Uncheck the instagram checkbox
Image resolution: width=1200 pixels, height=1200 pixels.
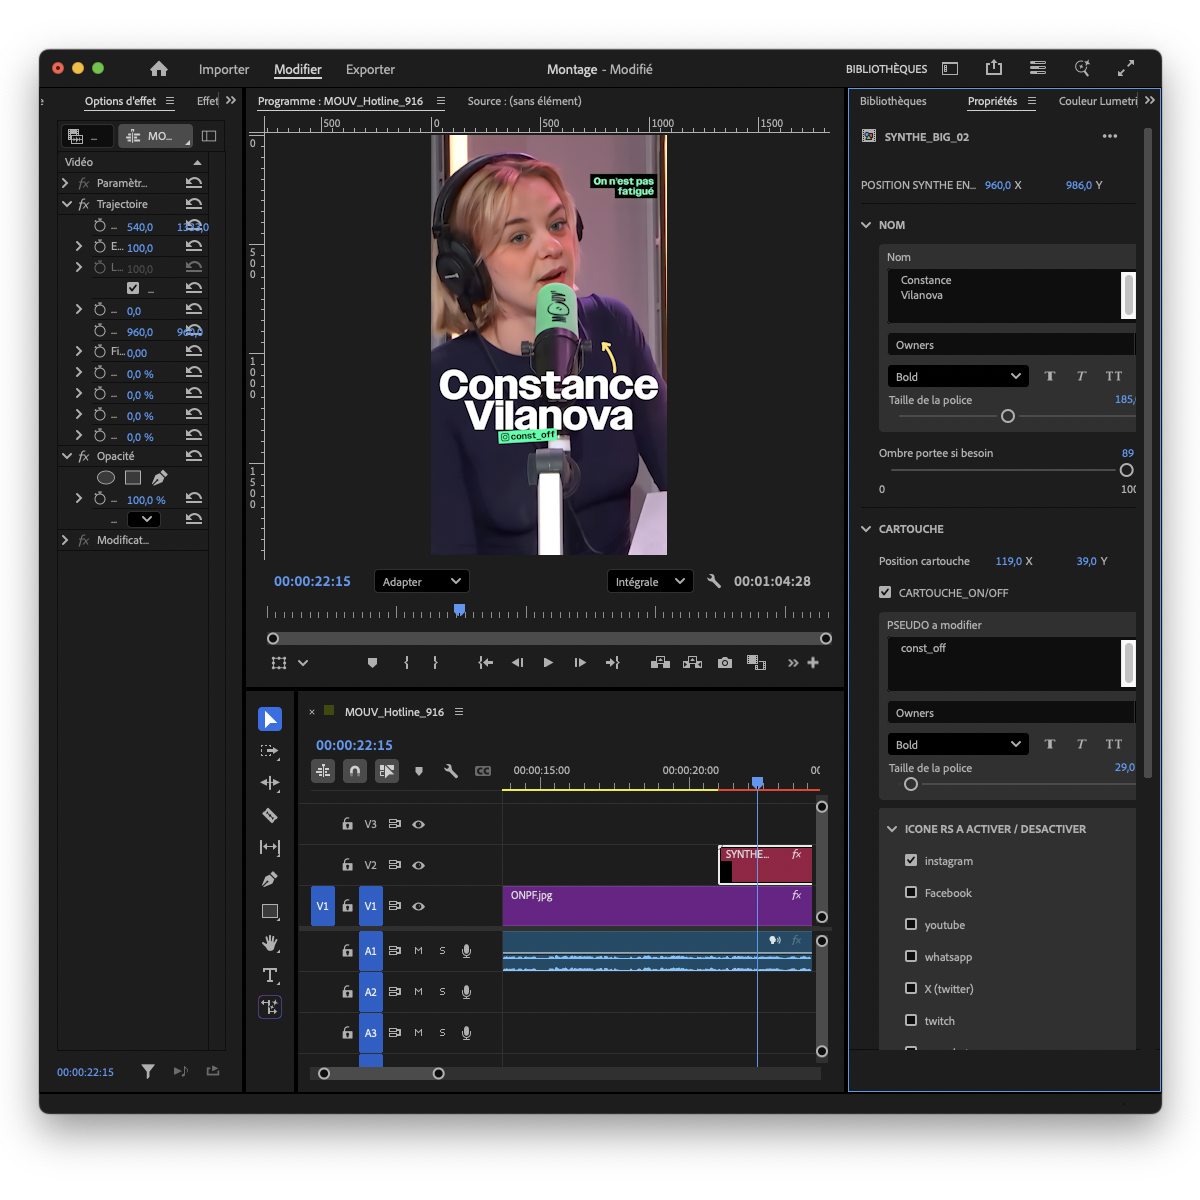click(x=911, y=860)
